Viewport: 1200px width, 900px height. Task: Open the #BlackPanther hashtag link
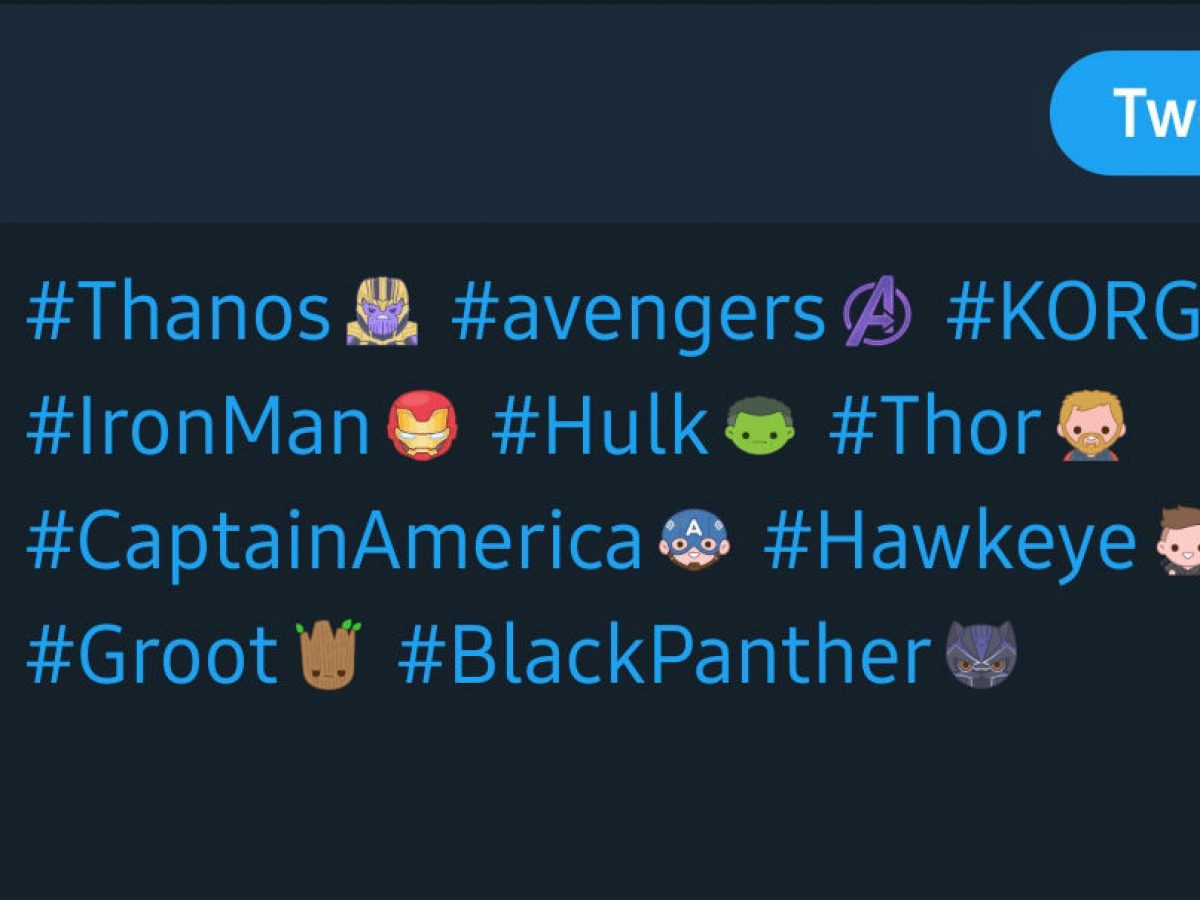pyautogui.click(x=665, y=656)
